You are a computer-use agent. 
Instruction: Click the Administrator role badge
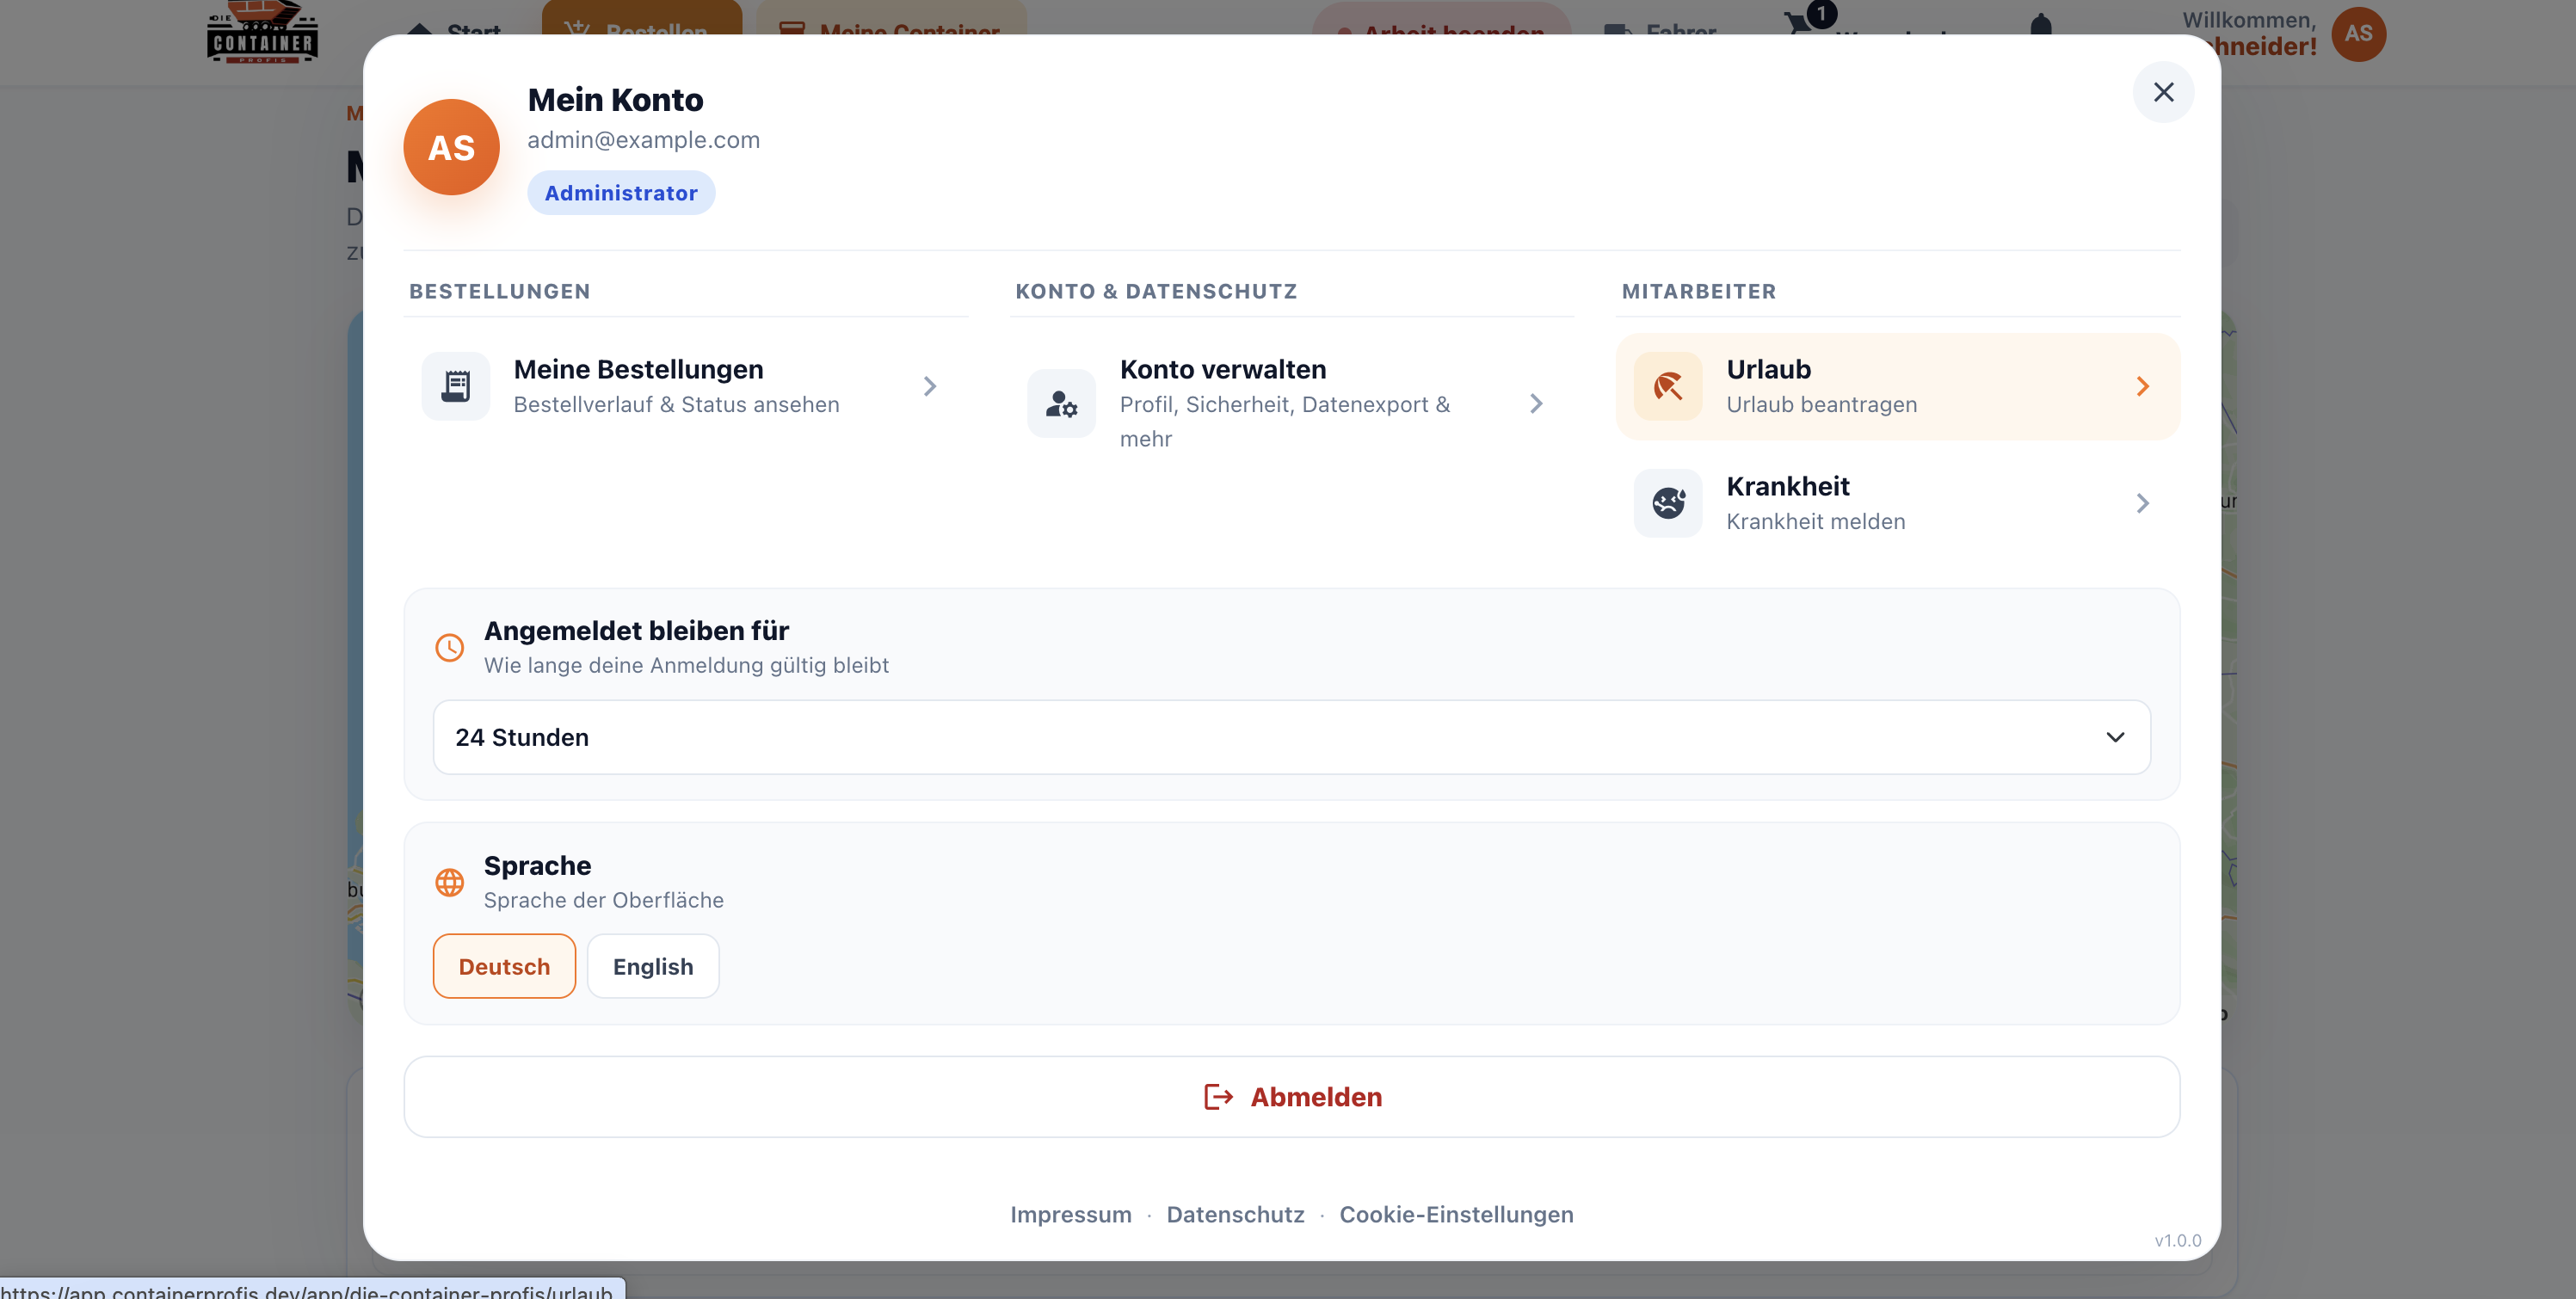621,192
